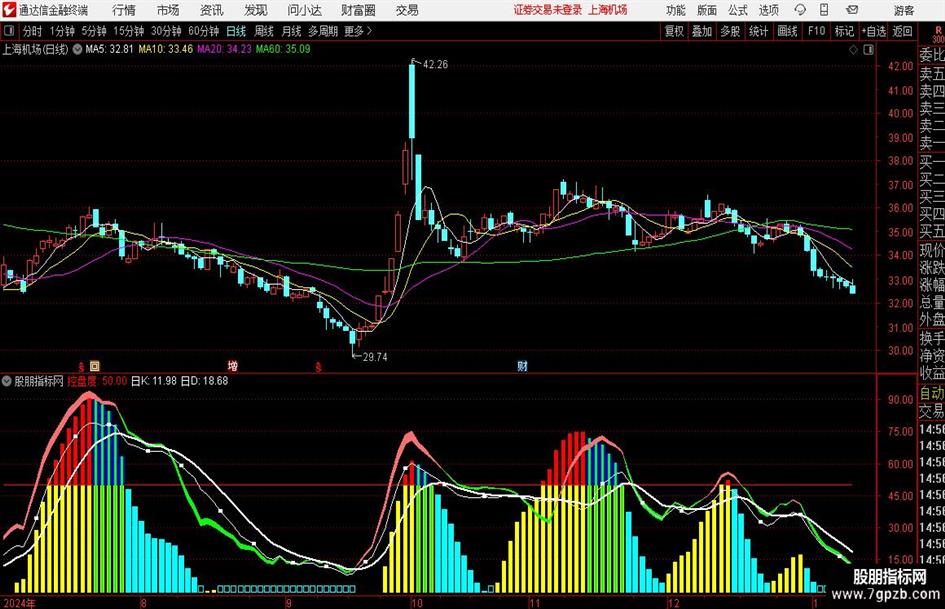
Task: Click the diamond icon above the price axis
Action: [x=853, y=50]
